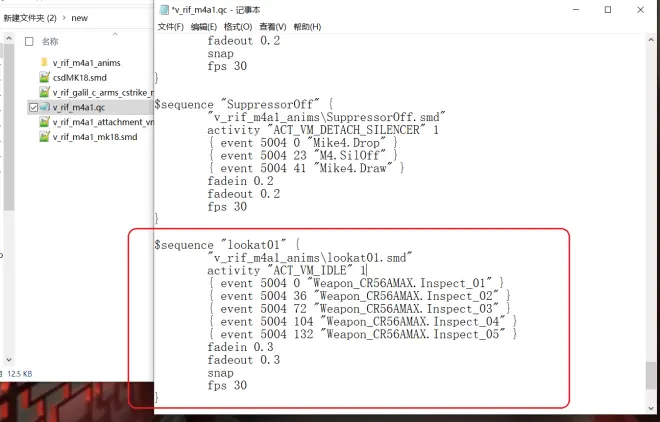Click the Inspect_05 event line
The width and height of the screenshot is (660, 422).
[x=363, y=334]
